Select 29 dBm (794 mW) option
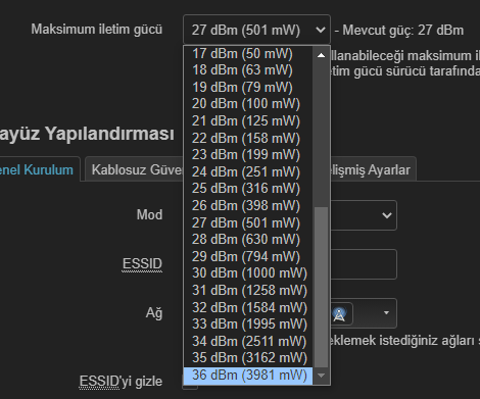 248,257
